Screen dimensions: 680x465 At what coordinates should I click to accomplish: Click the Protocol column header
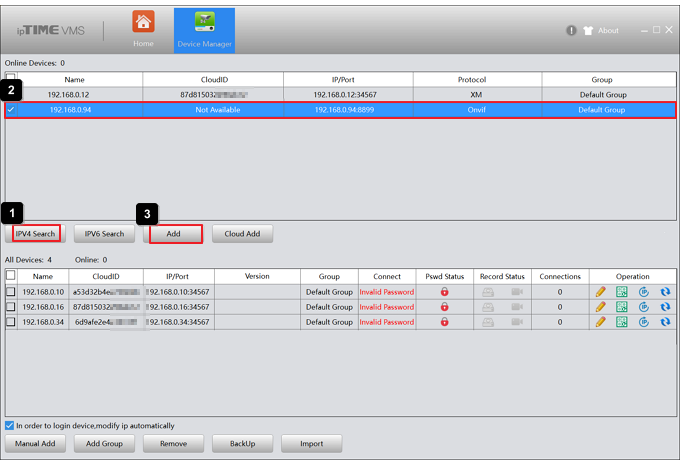(477, 80)
